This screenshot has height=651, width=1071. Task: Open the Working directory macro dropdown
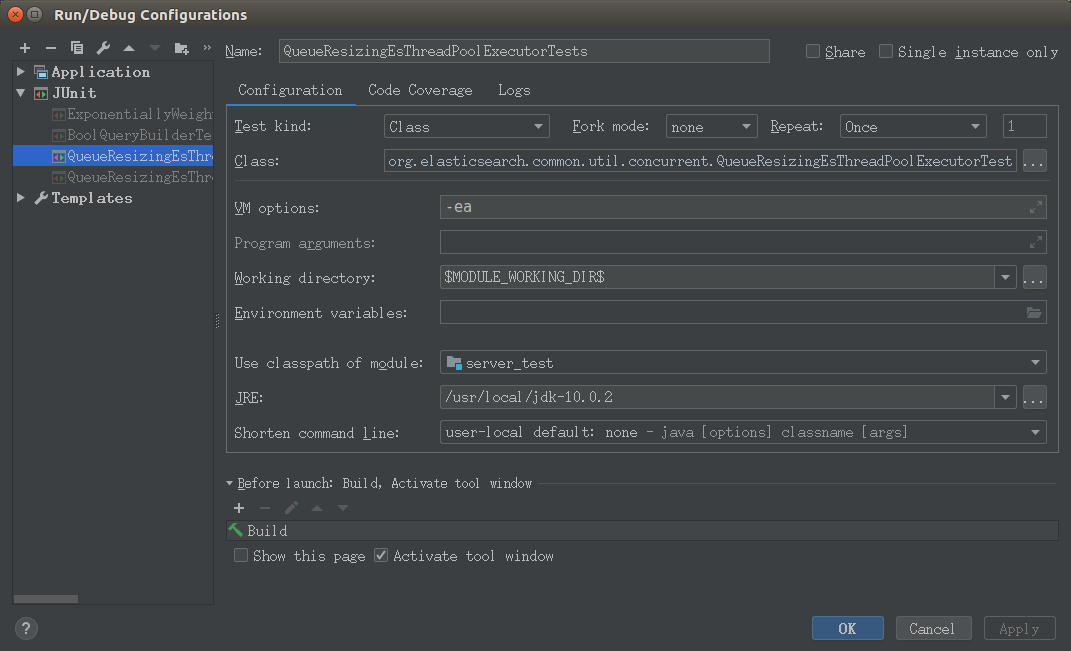click(1005, 277)
